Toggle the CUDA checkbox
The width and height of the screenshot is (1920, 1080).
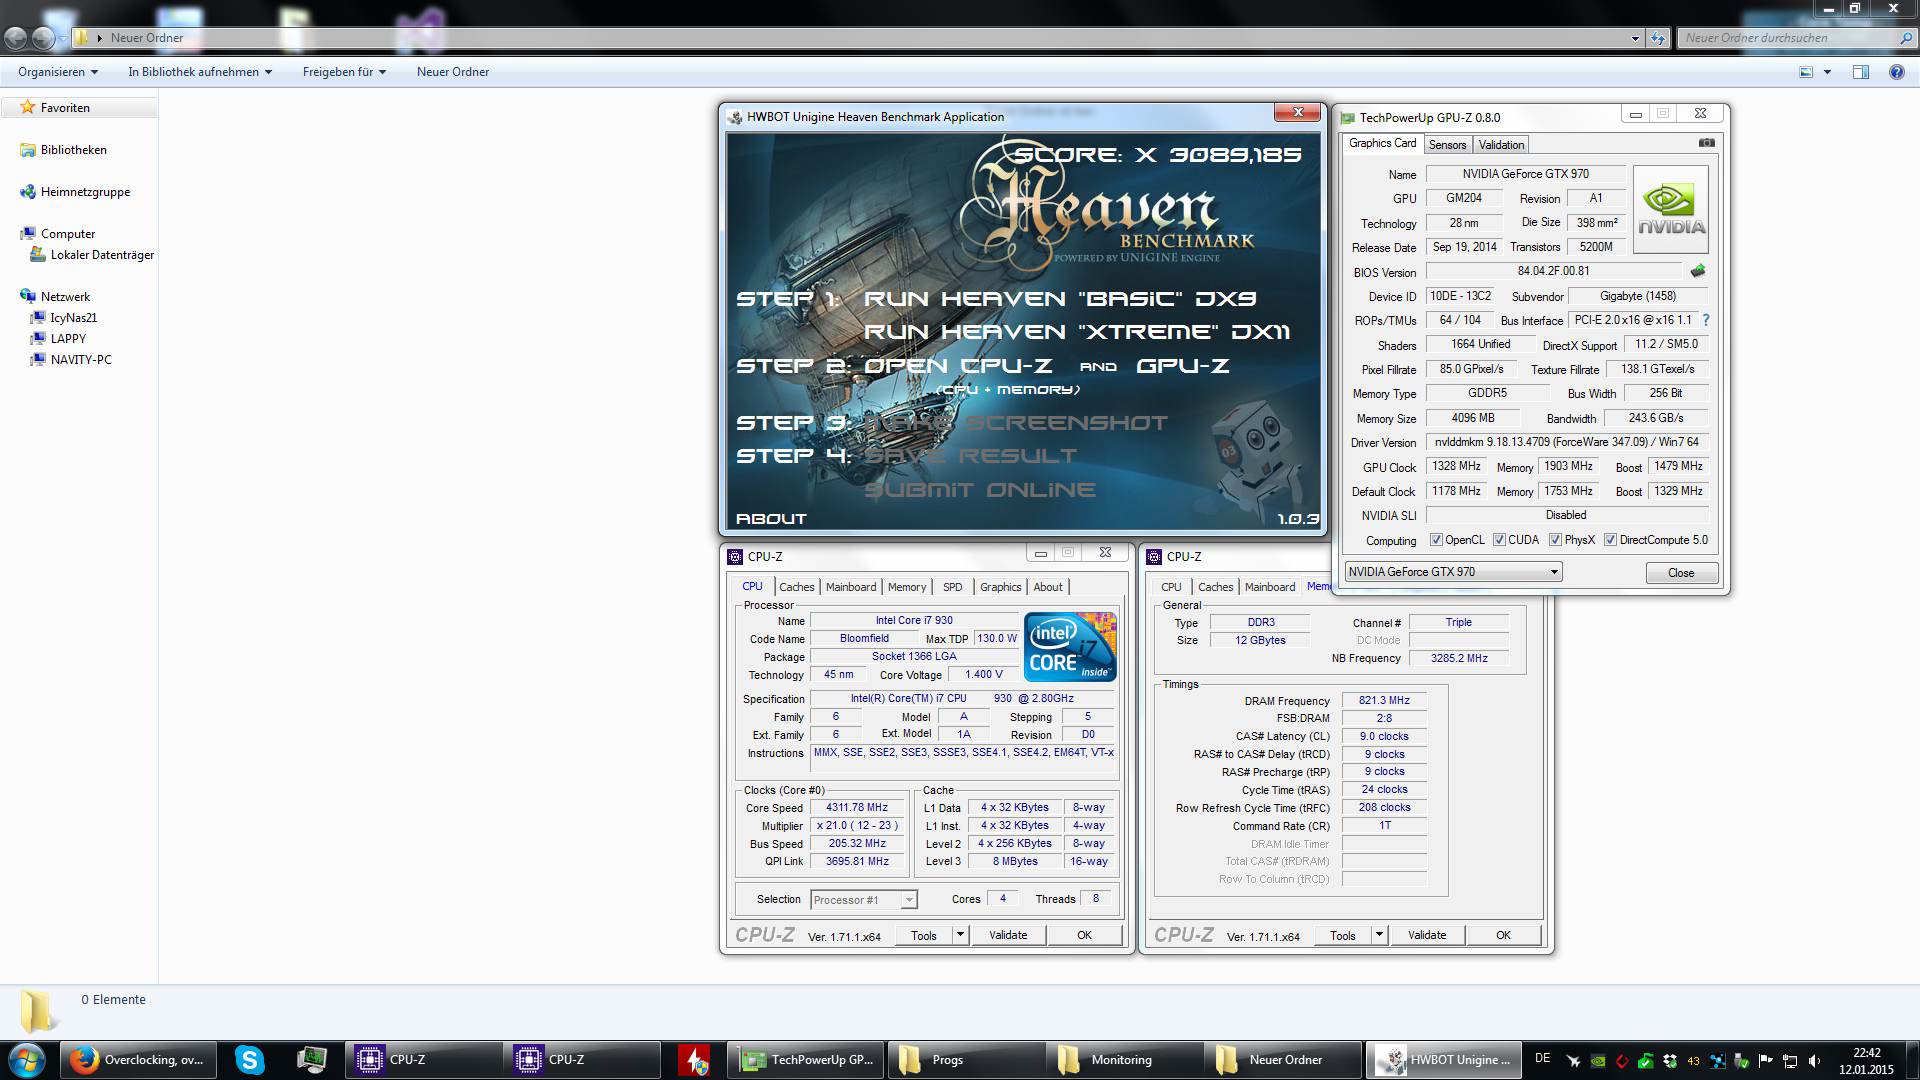tap(1499, 540)
